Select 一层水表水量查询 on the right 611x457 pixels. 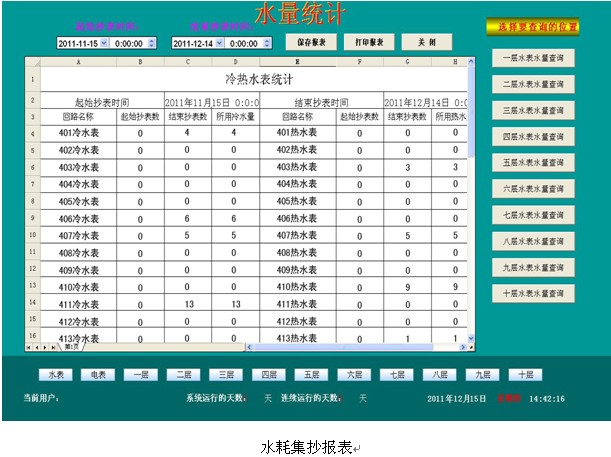coord(533,59)
